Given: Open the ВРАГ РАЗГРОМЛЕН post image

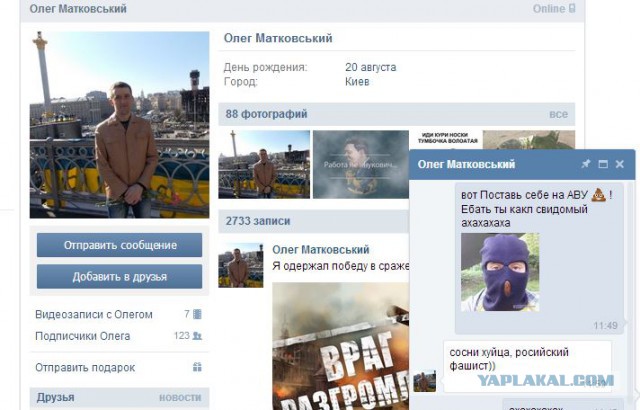Looking at the screenshot, I should (340, 346).
